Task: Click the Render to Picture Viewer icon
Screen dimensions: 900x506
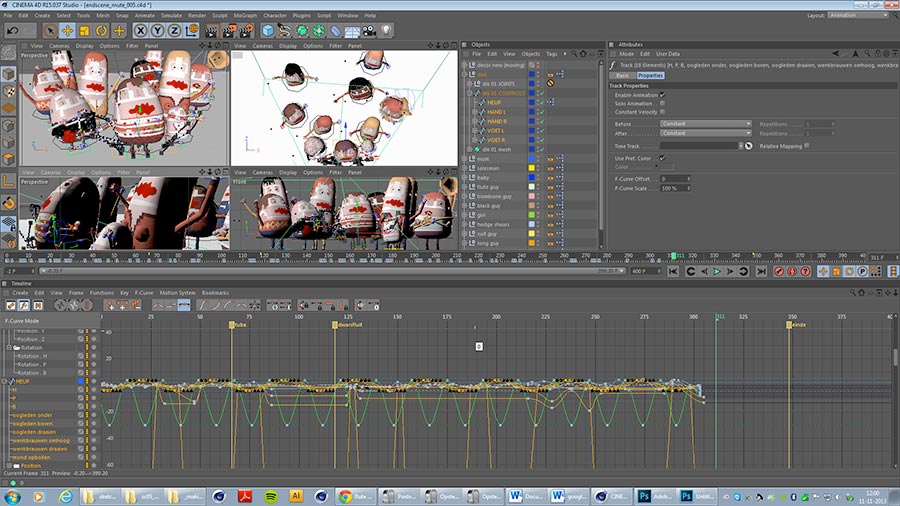Action: click(x=229, y=31)
